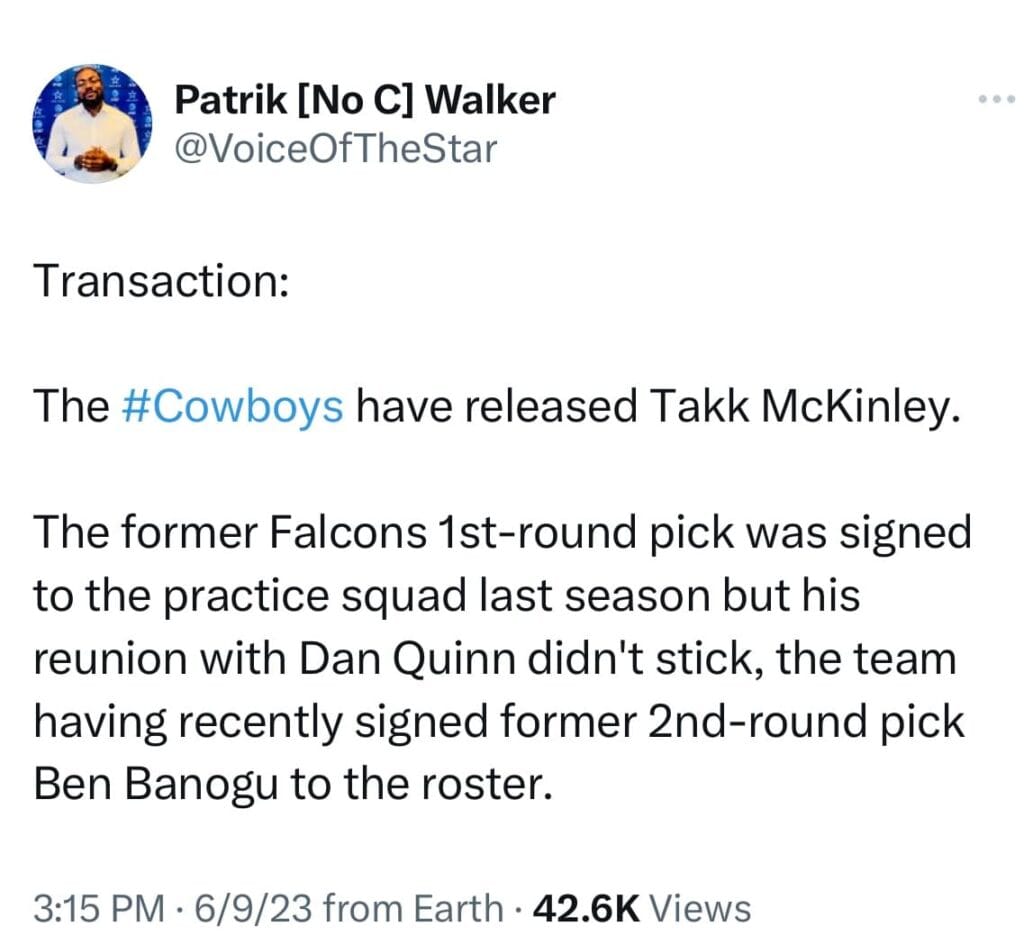Screen dimensions: 1024x945
Task: Click the phrase '2nd-round pick'
Action: 805,721
